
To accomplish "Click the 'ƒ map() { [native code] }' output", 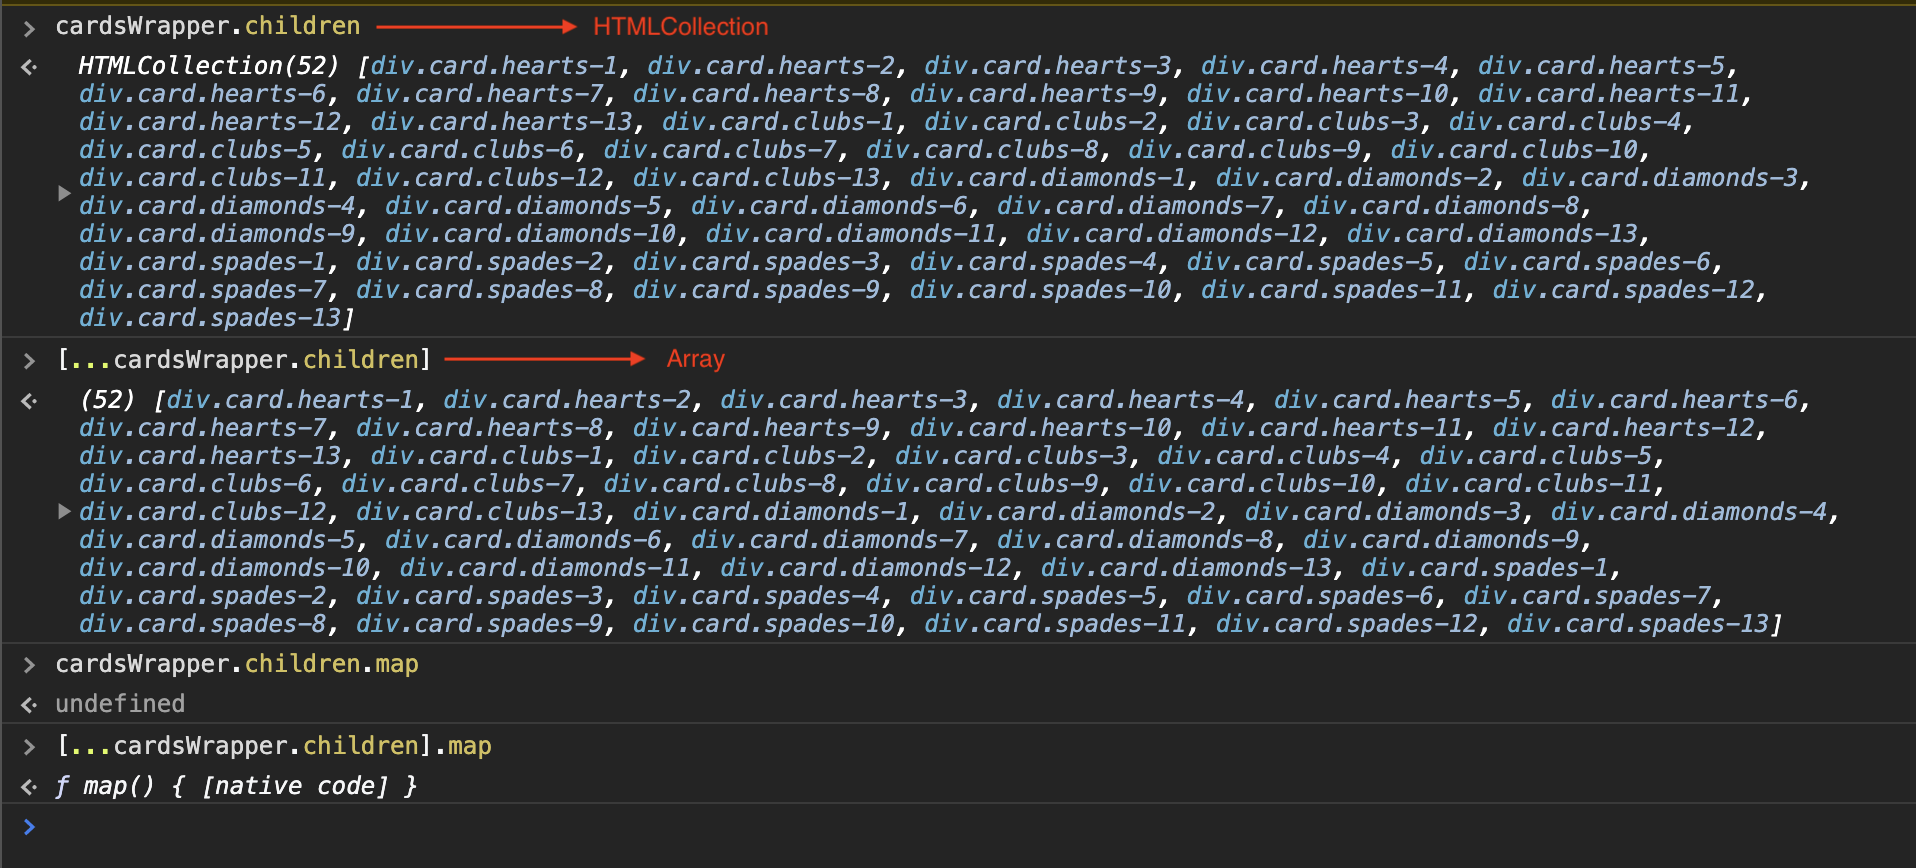I will pyautogui.click(x=235, y=786).
